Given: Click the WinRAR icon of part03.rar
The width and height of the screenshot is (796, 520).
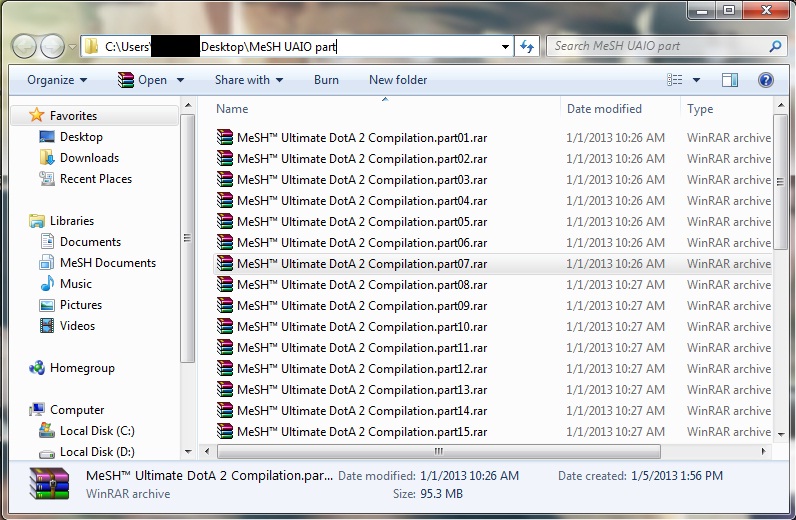Looking at the screenshot, I should coord(225,179).
